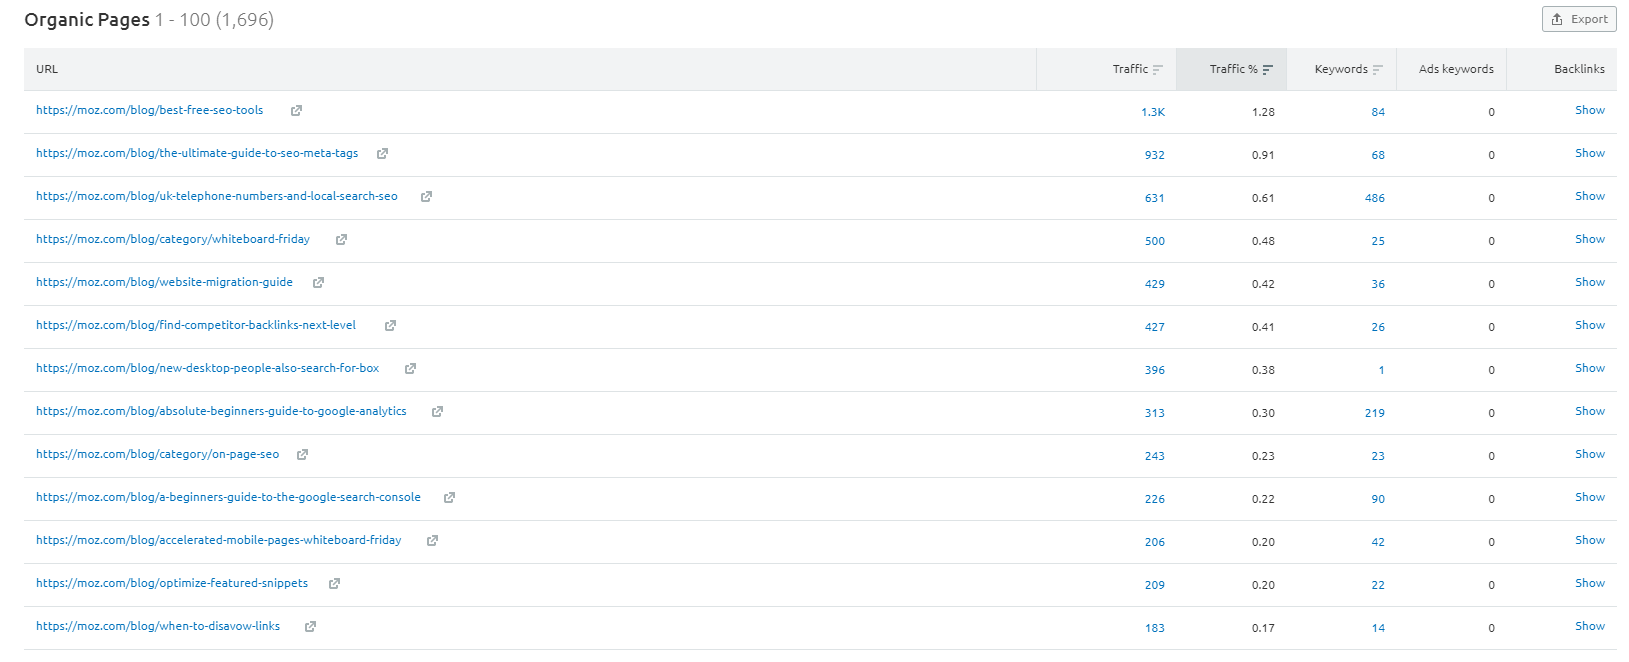Open external link icon for beginners-guide-to-the-google-search-console
Image resolution: width=1629 pixels, height=662 pixels.
point(449,498)
